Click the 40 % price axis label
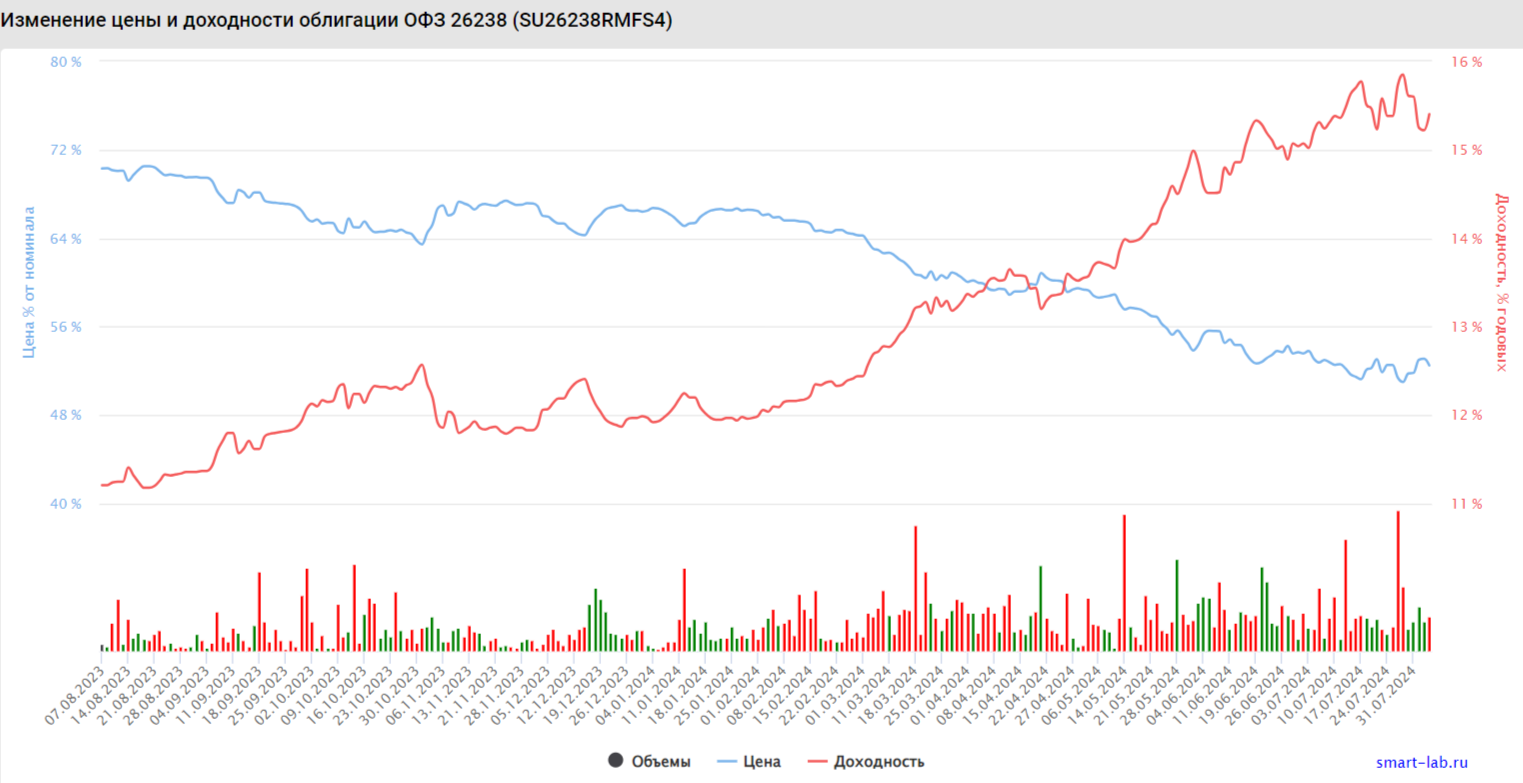The width and height of the screenshot is (1523, 783). click(x=66, y=503)
